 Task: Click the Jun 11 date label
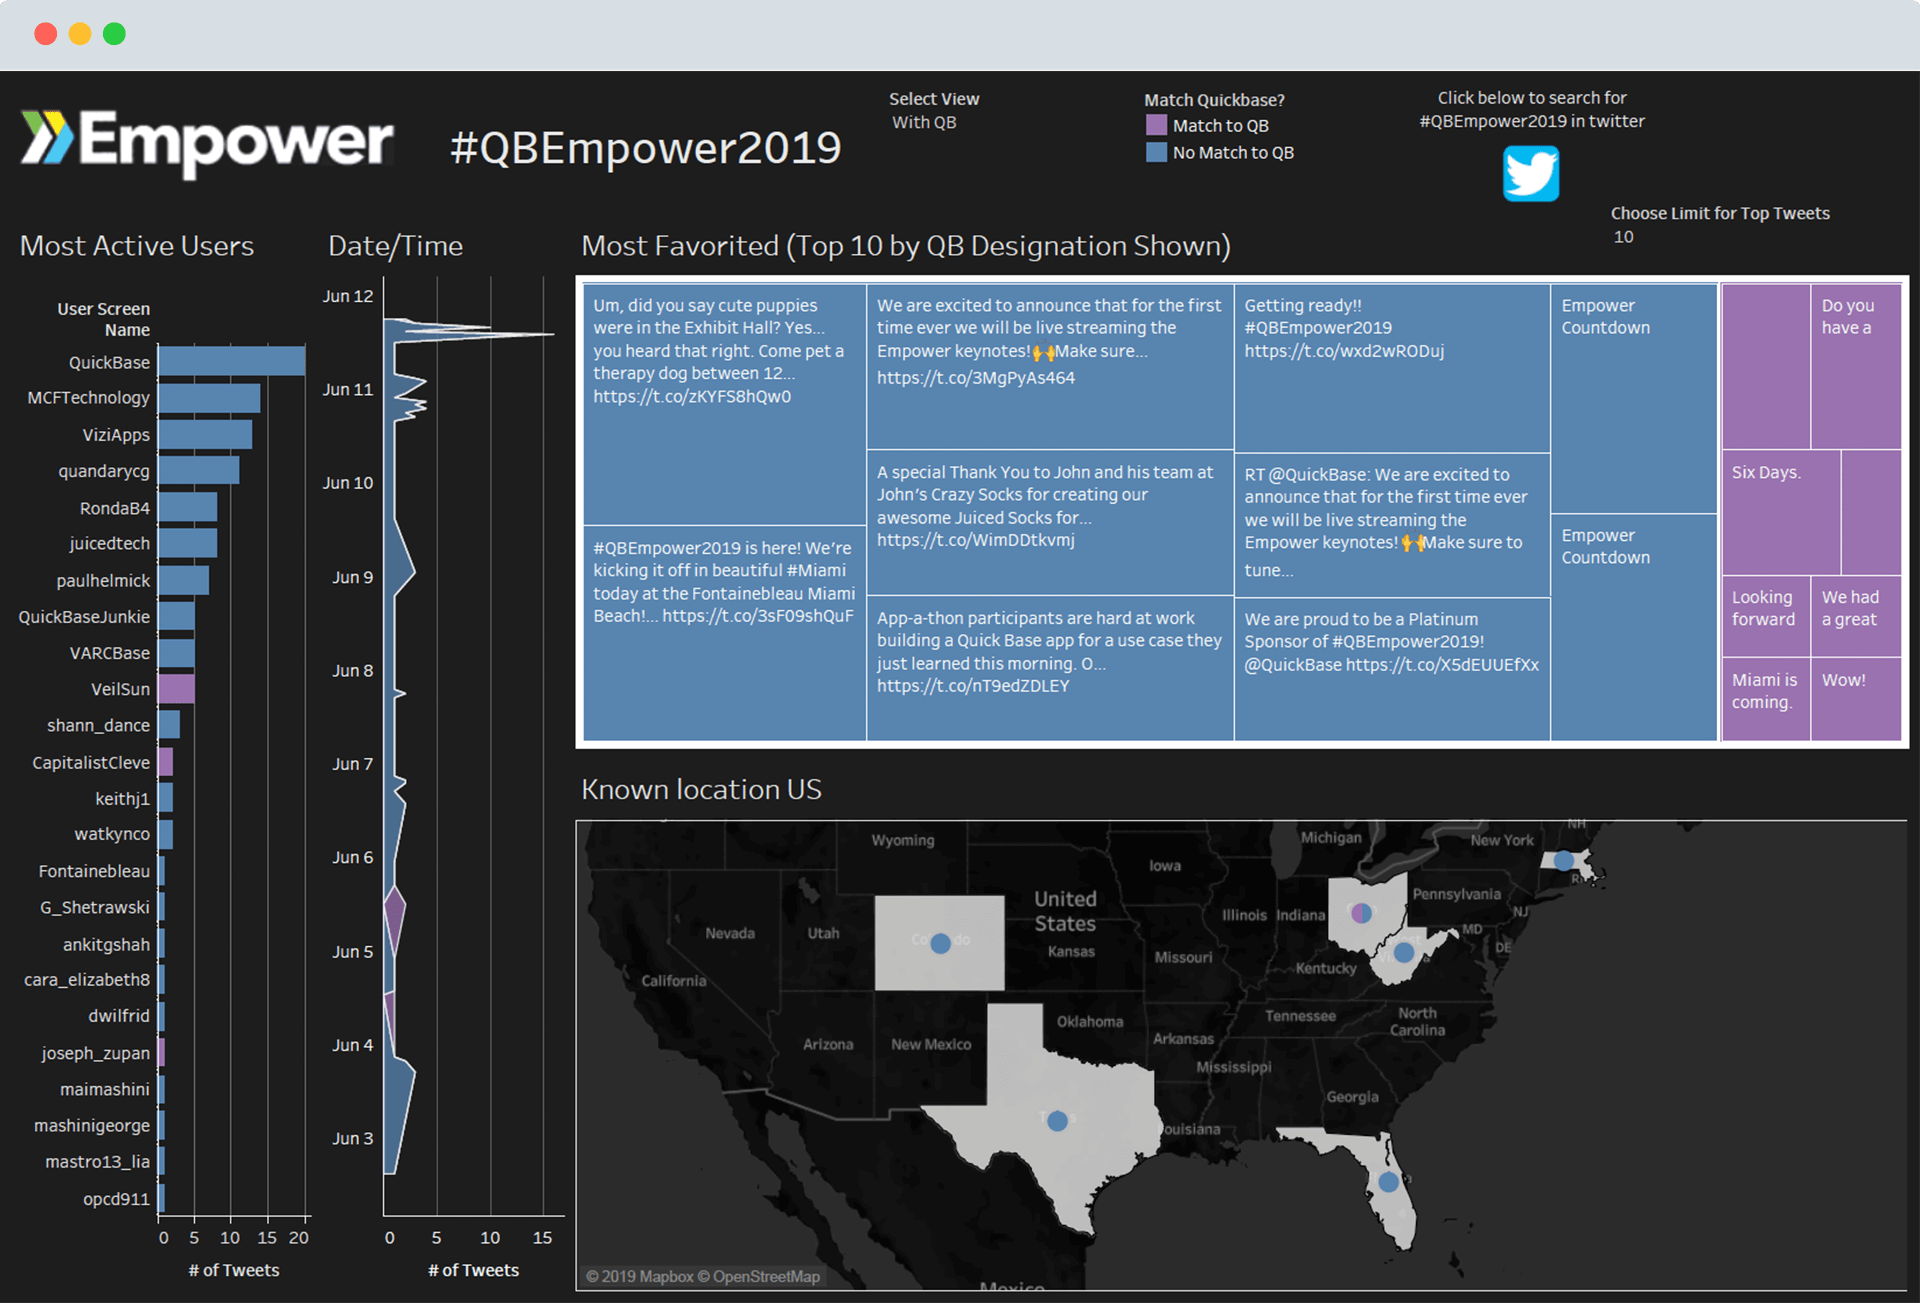pos(347,390)
